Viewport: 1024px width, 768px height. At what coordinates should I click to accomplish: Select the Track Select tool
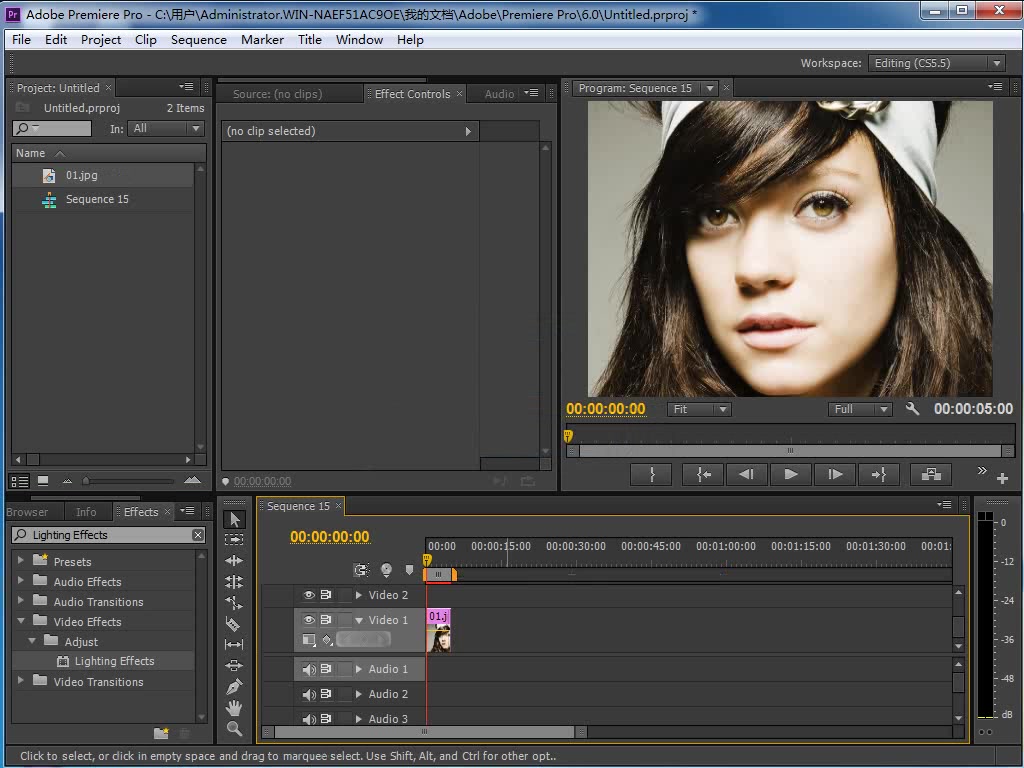point(233,538)
